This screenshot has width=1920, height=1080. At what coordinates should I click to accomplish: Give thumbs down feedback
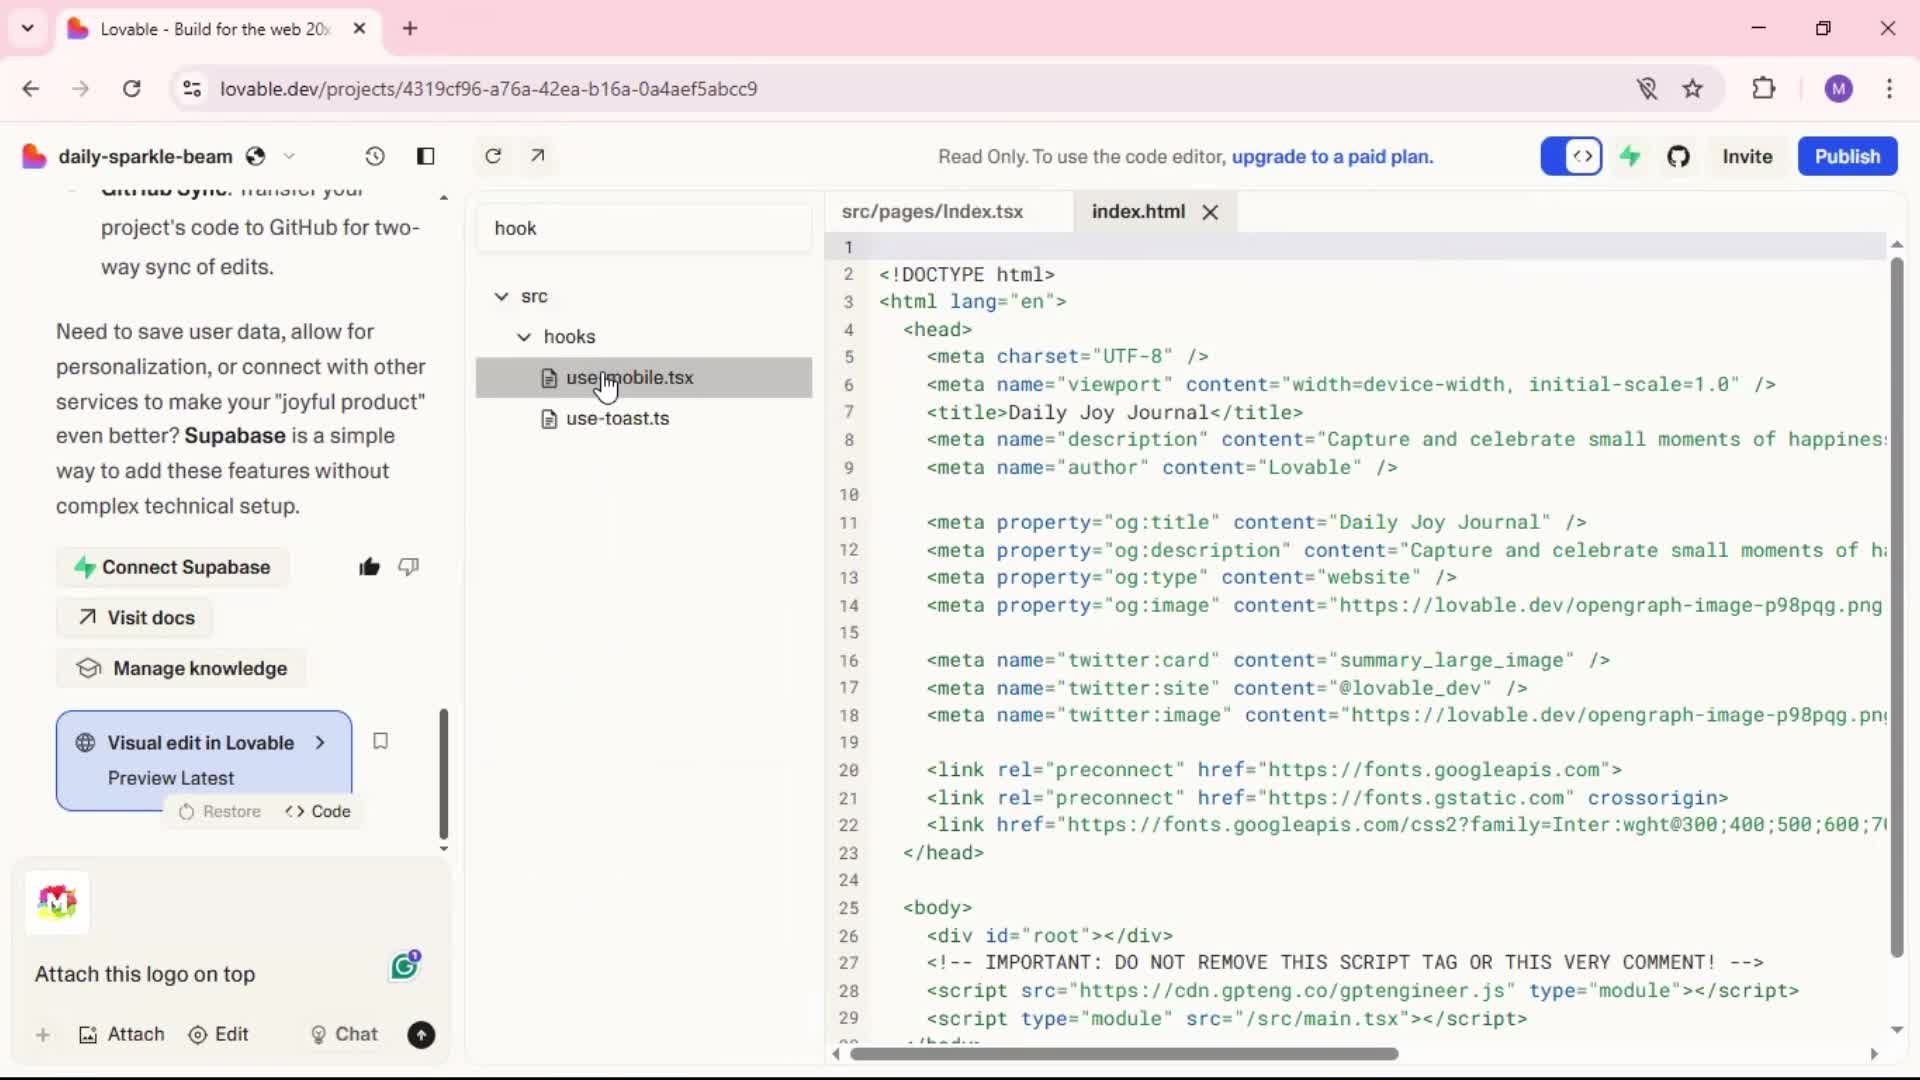click(408, 567)
